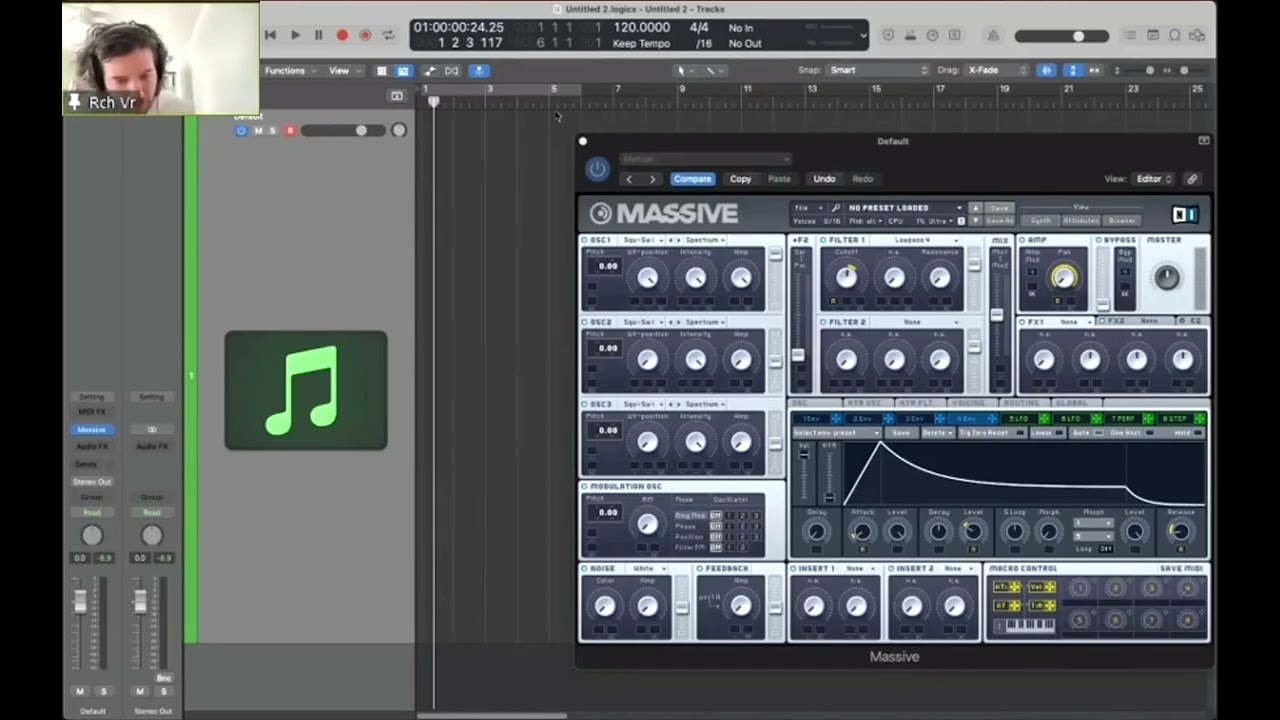Image resolution: width=1280 pixels, height=720 pixels.
Task: Click the Macro Control keyboard icon
Action: (x=1023, y=626)
